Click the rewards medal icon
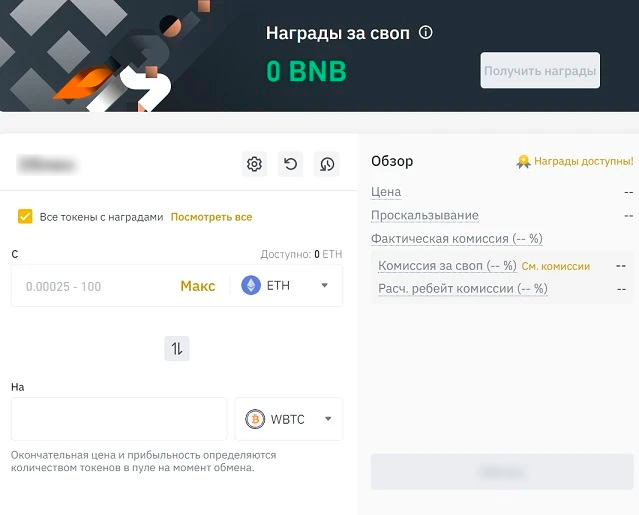 point(523,162)
